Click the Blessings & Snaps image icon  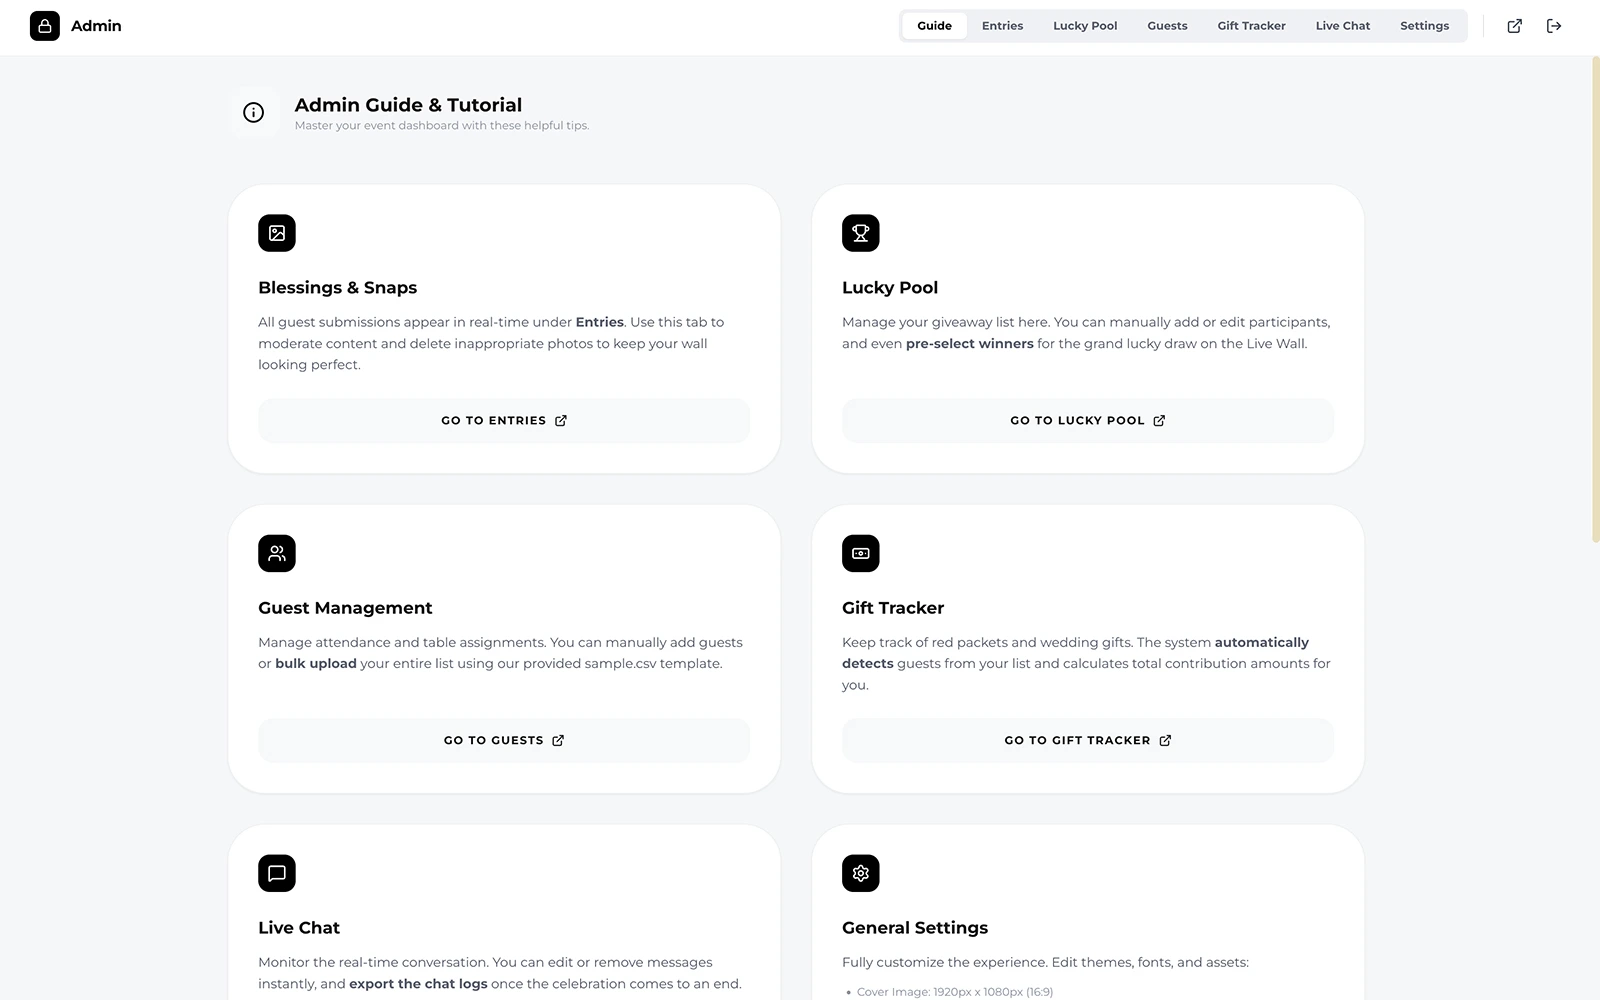pyautogui.click(x=277, y=233)
